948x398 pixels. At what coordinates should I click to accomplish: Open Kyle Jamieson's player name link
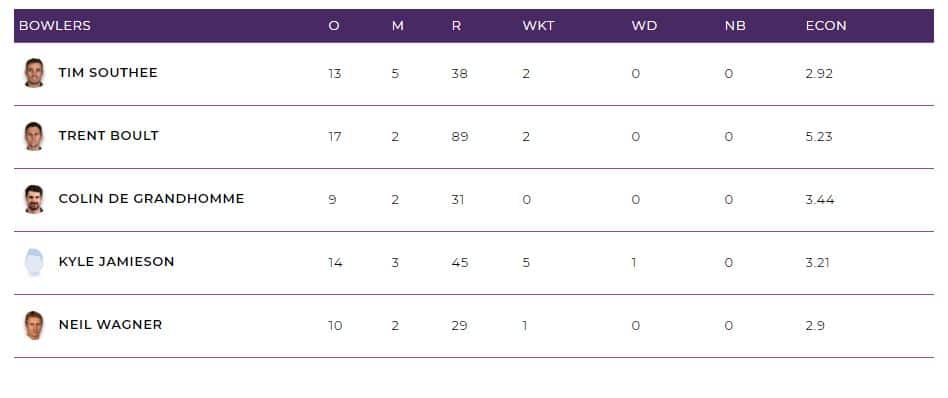tap(117, 261)
